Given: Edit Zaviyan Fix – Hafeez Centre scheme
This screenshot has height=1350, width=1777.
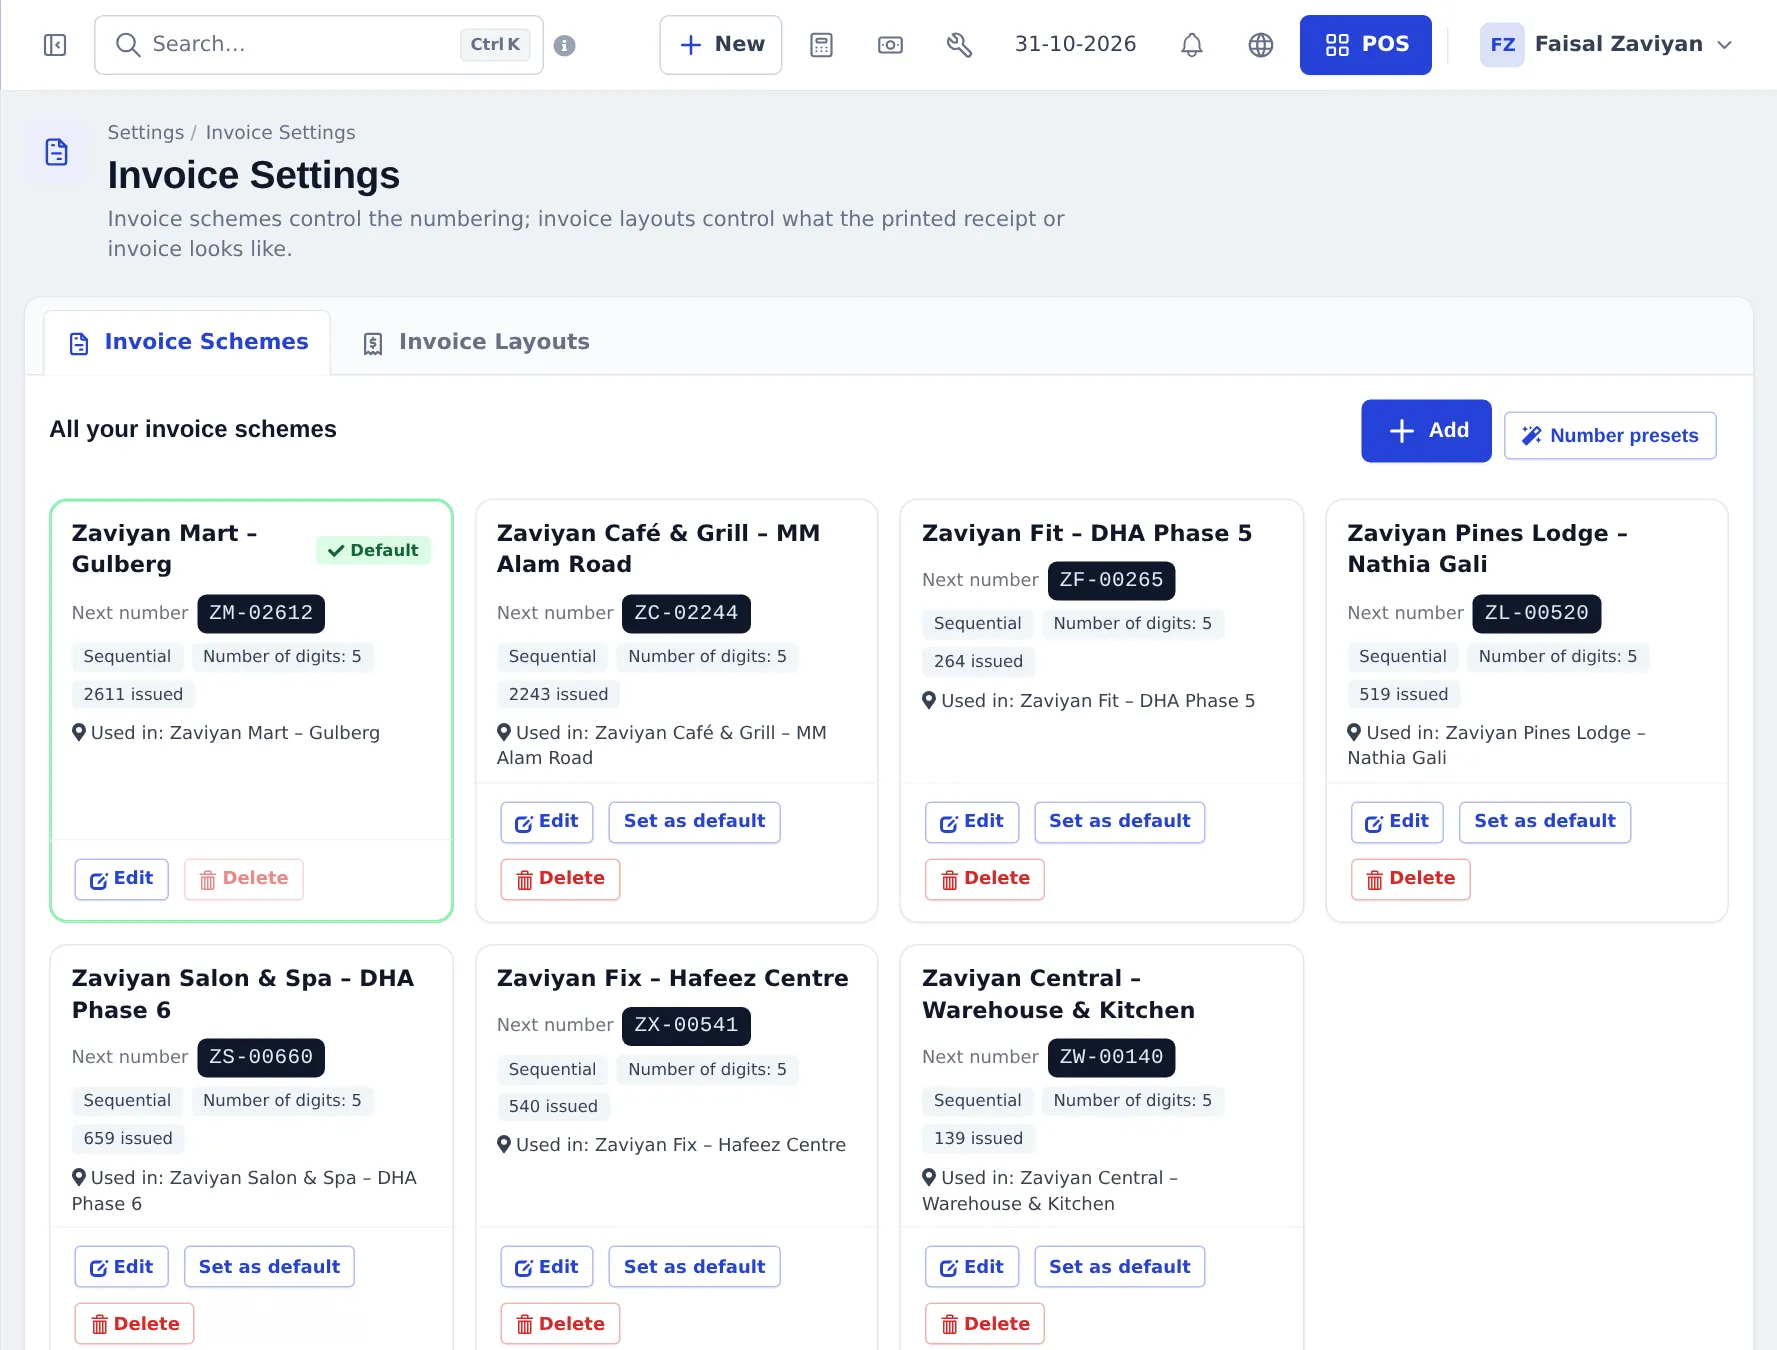Looking at the screenshot, I should click(x=547, y=1267).
